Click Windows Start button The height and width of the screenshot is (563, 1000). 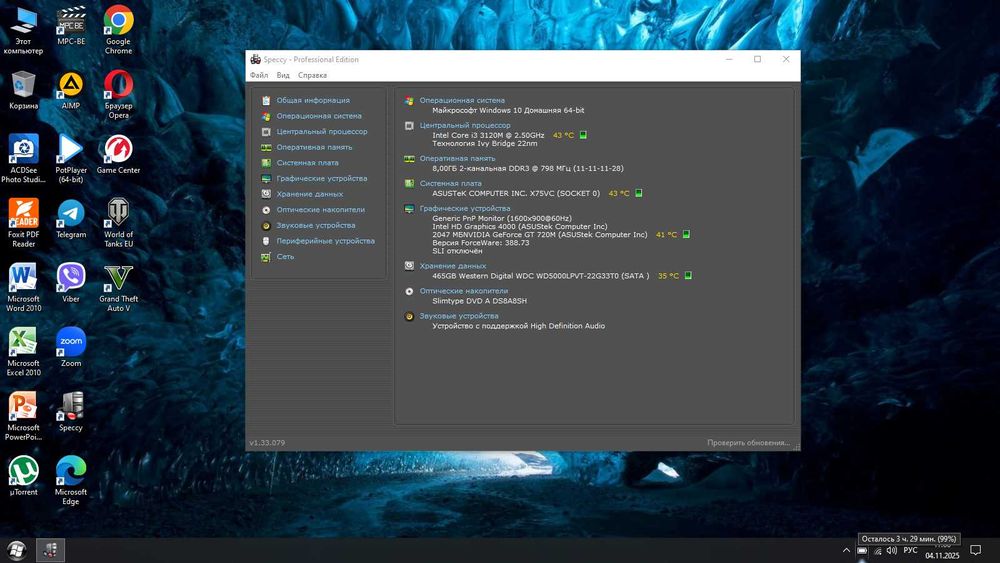point(17,550)
